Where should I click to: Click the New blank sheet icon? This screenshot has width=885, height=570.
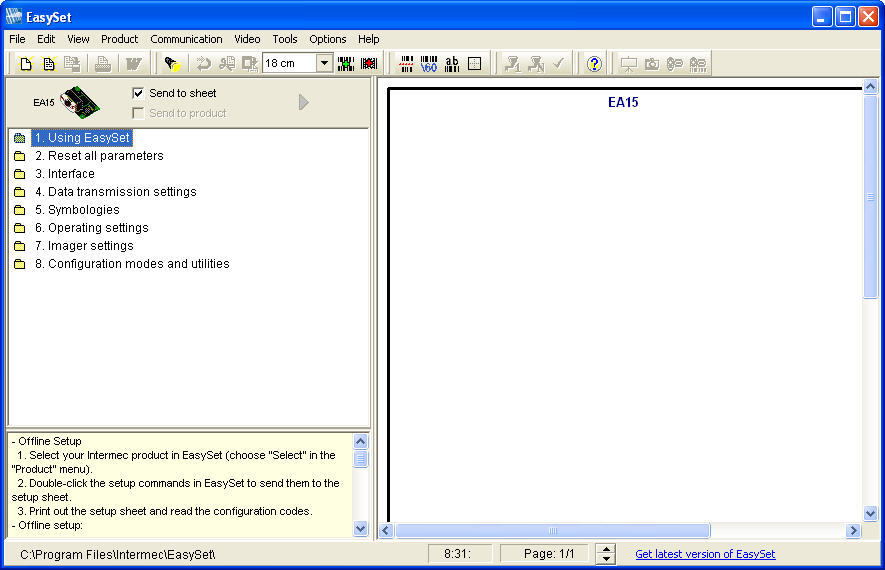25,63
